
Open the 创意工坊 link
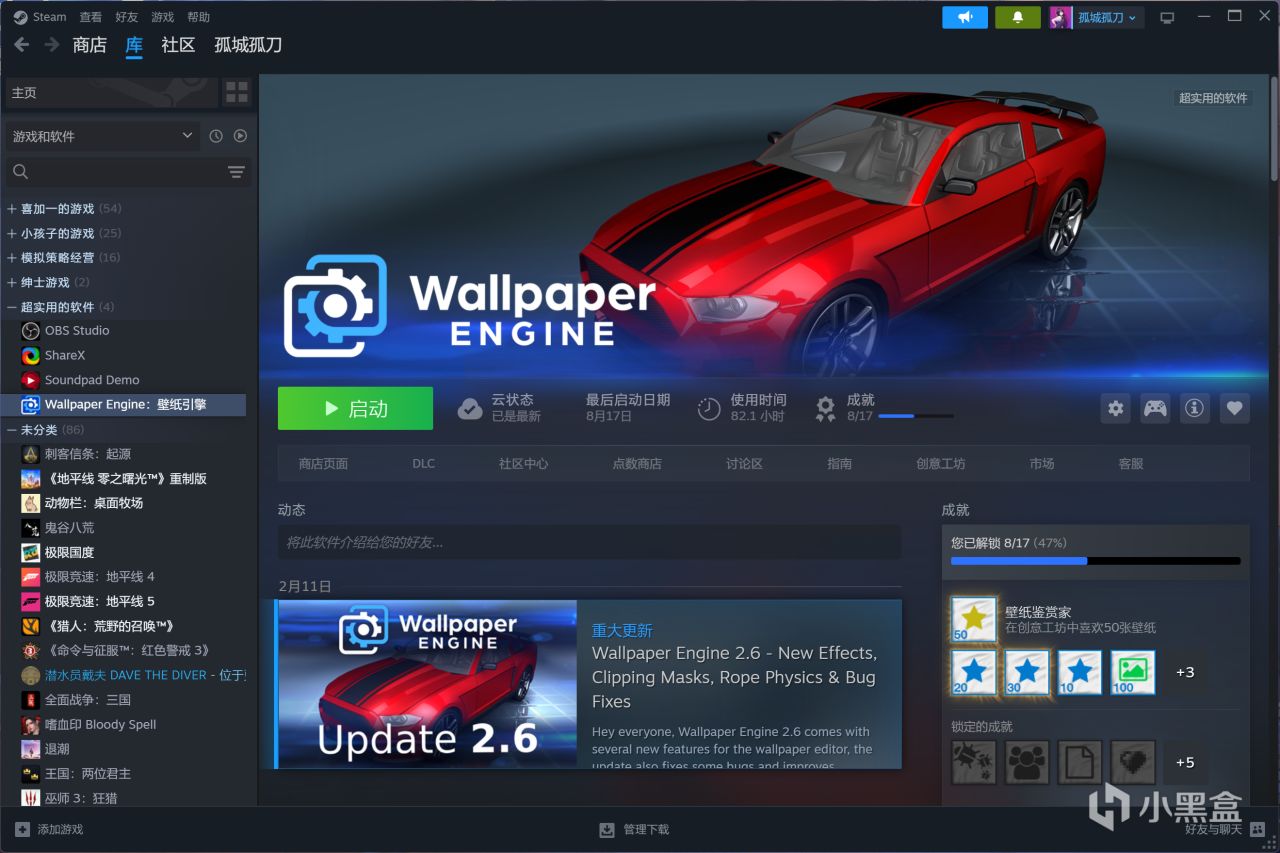coord(941,464)
